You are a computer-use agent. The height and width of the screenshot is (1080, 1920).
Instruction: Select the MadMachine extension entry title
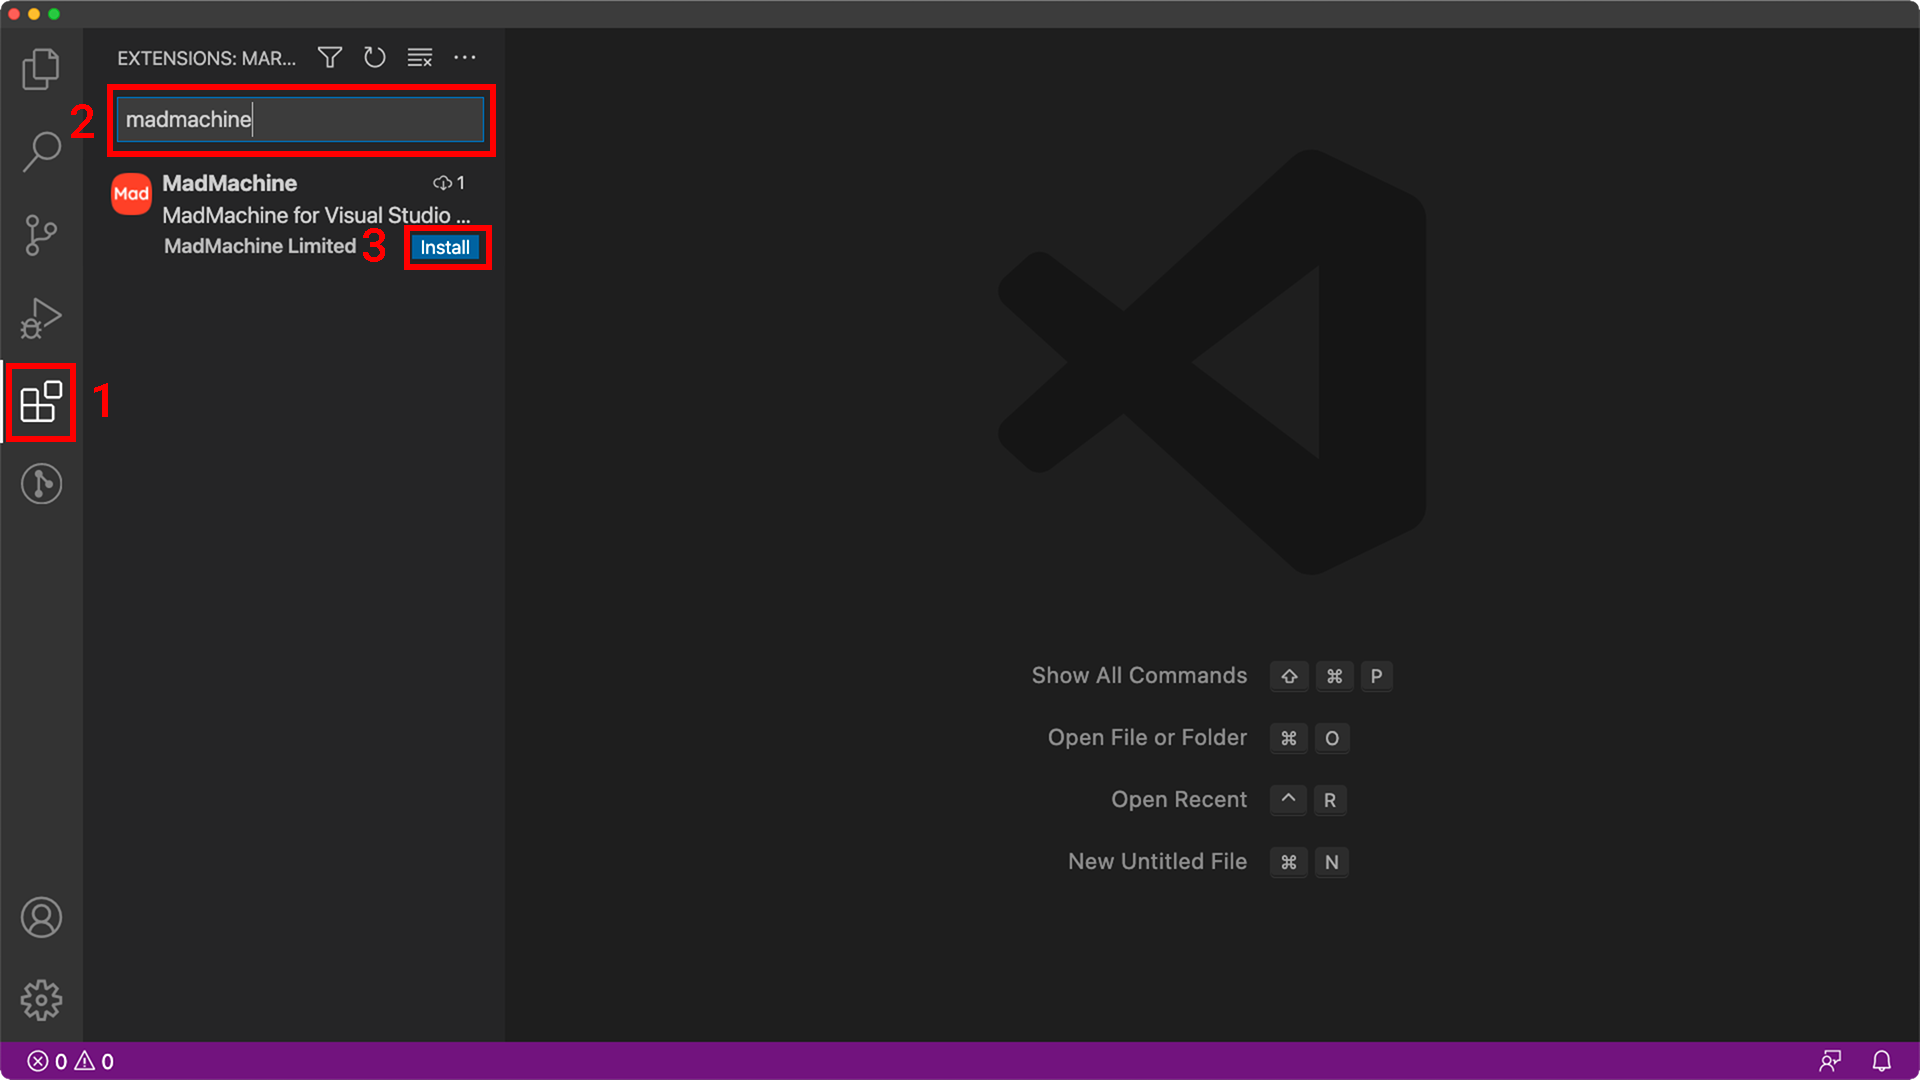point(230,183)
